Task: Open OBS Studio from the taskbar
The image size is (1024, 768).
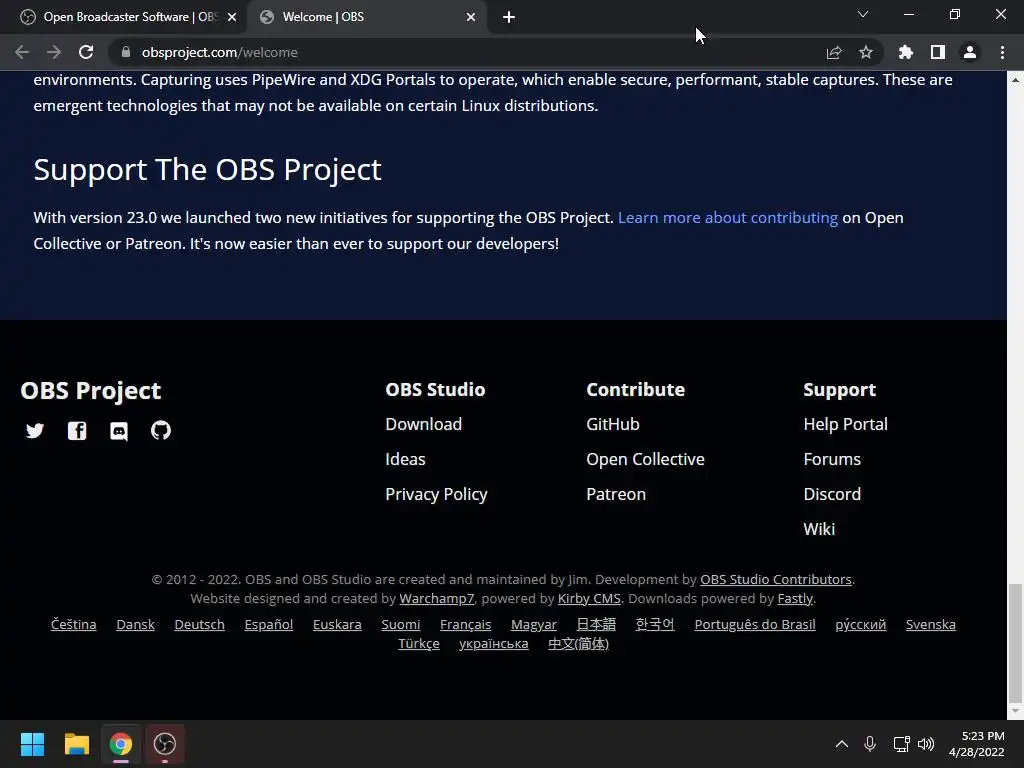Action: pyautogui.click(x=165, y=744)
